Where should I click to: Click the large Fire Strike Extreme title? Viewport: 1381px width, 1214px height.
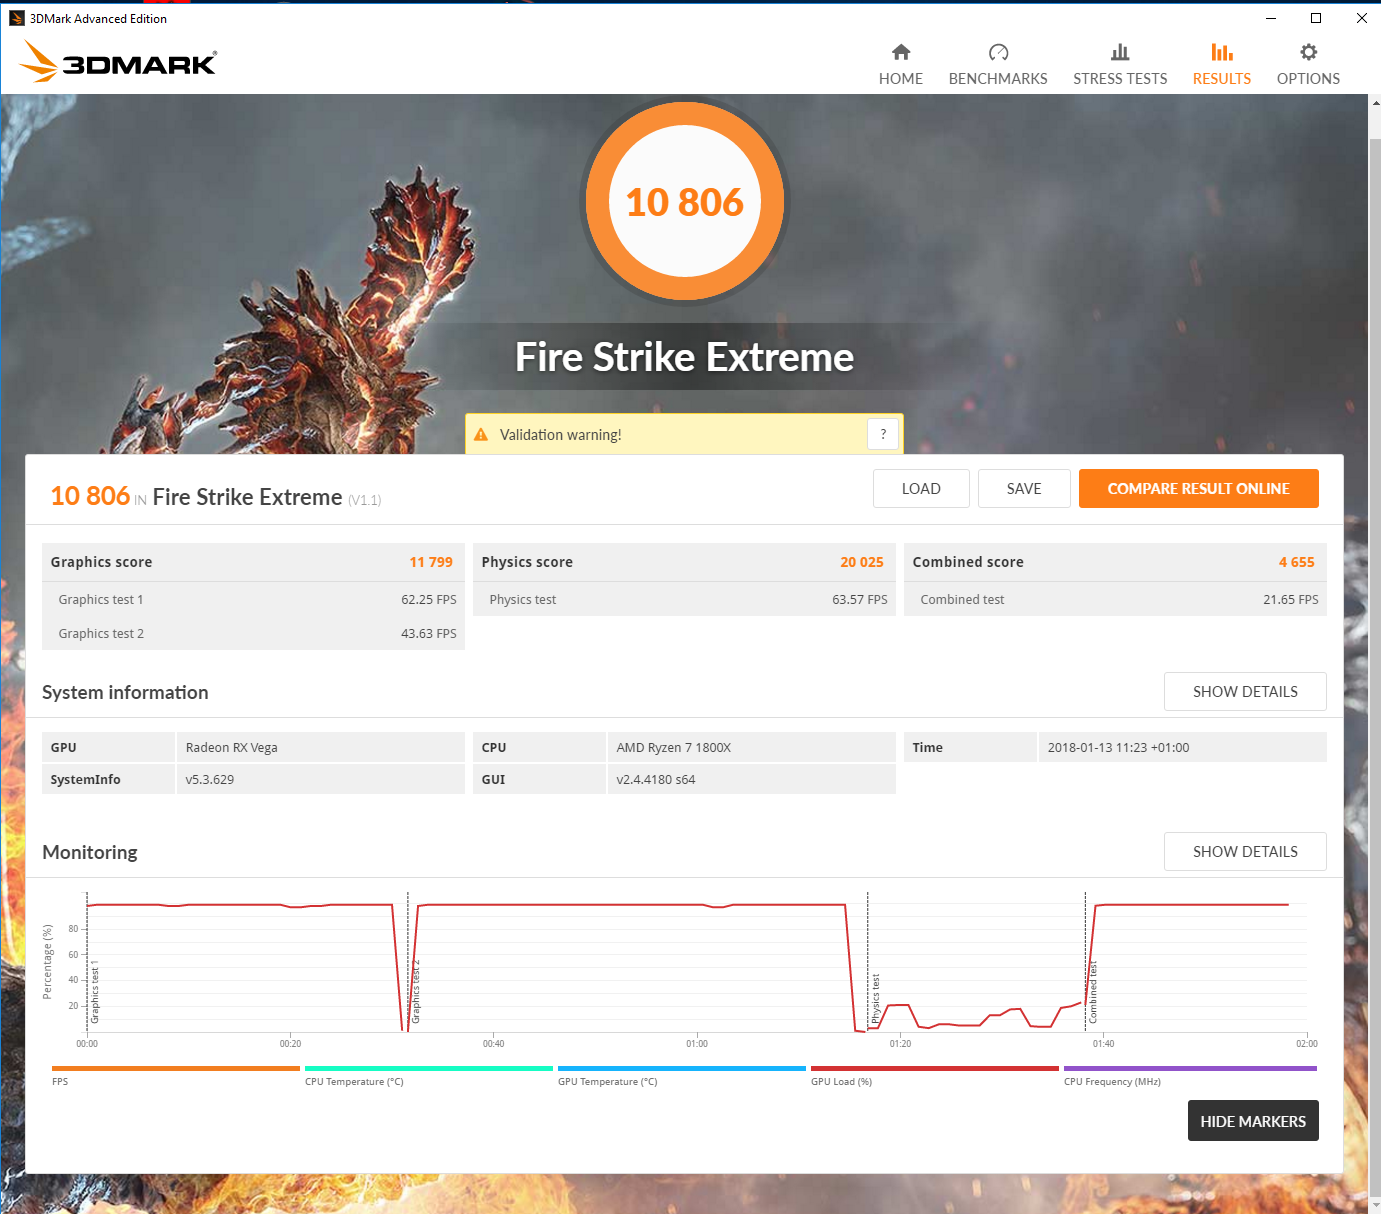coord(685,357)
